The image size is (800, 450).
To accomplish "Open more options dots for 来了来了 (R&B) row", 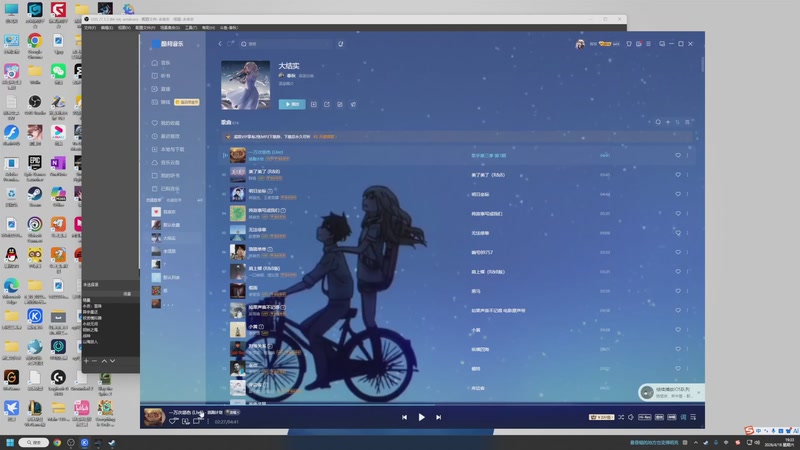I will tap(687, 174).
